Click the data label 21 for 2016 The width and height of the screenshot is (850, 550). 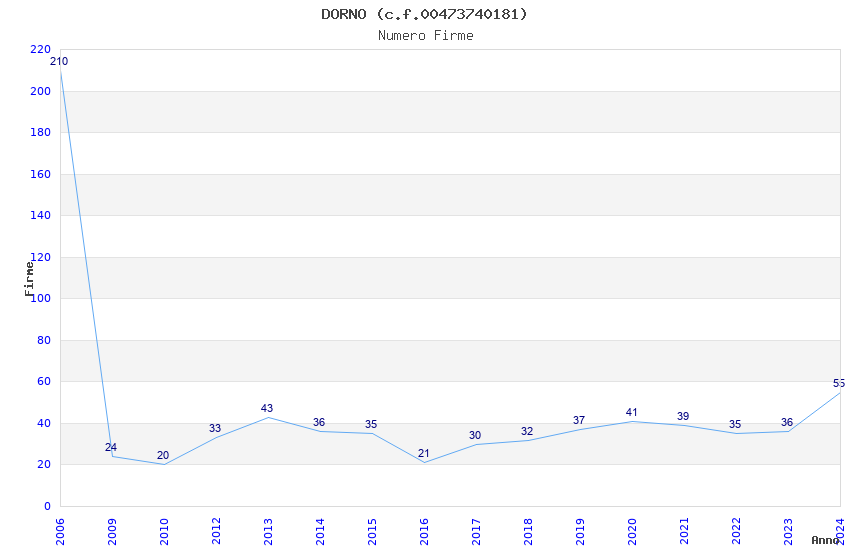click(423, 454)
